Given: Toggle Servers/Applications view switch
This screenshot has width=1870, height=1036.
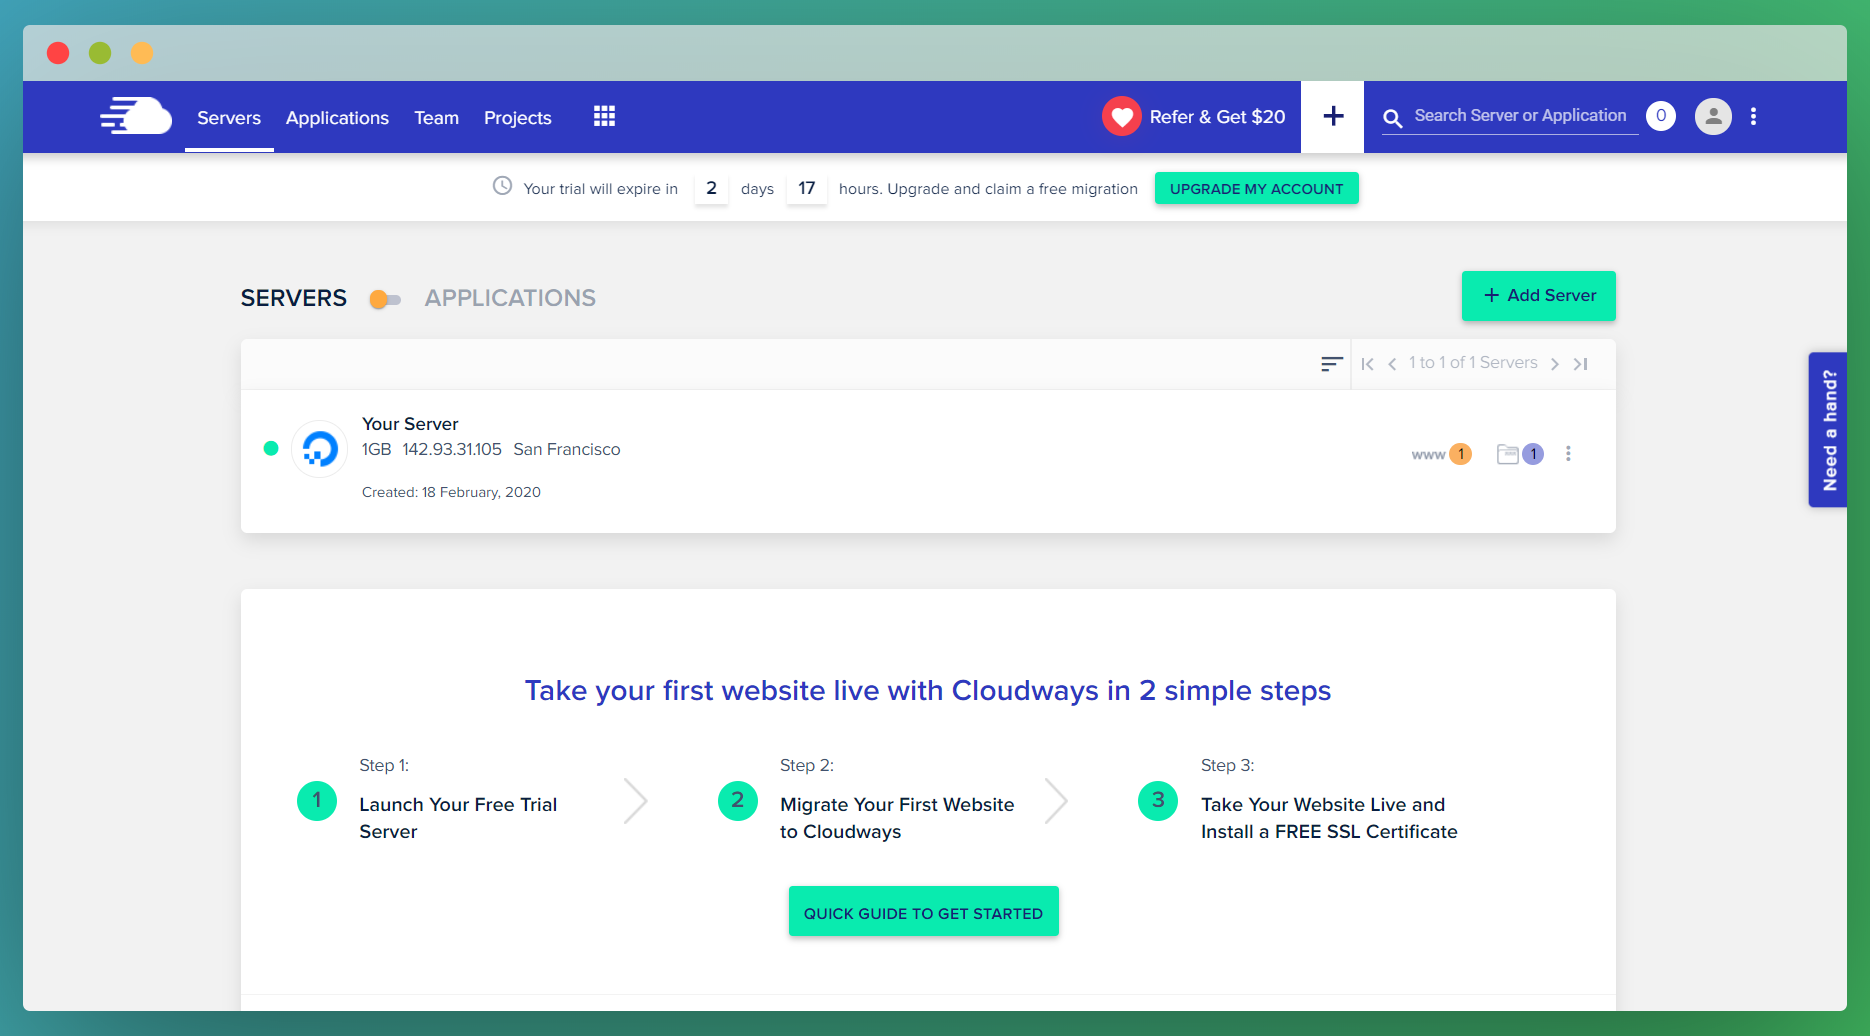Looking at the screenshot, I should pos(385,299).
